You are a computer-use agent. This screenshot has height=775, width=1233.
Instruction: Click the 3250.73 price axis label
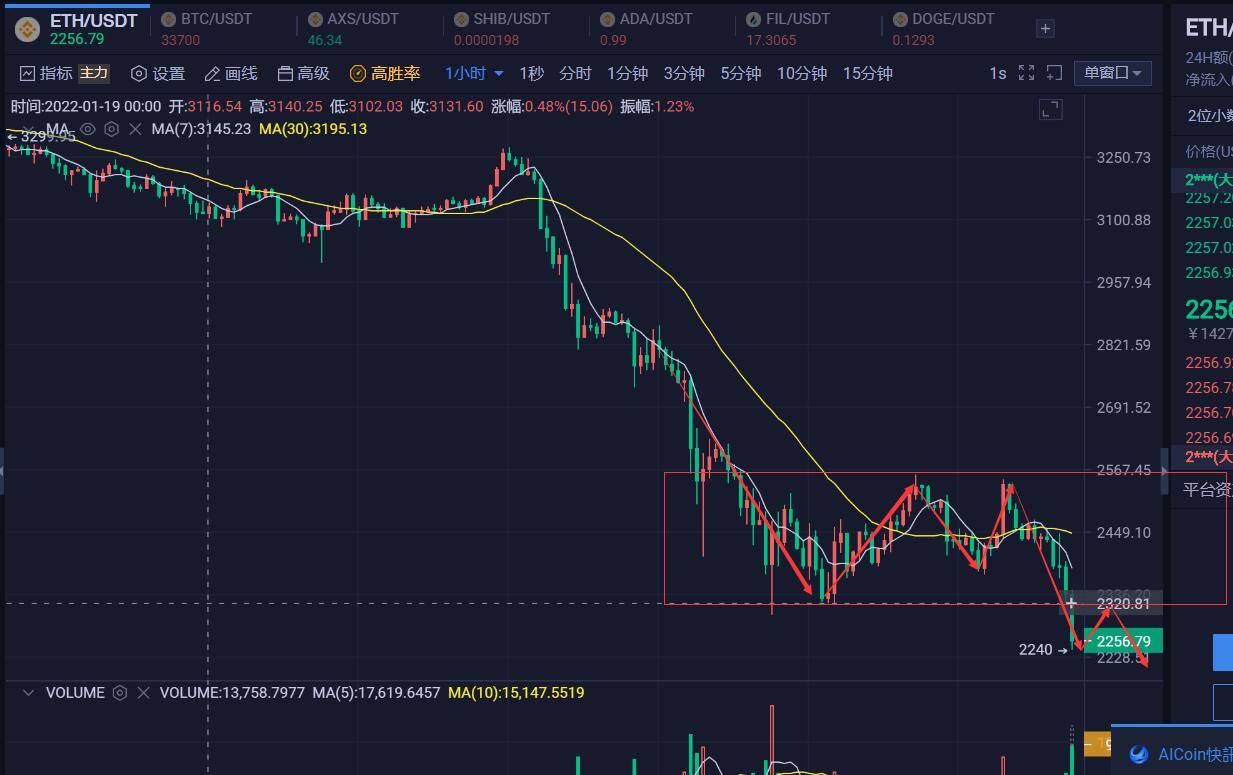coord(1123,157)
